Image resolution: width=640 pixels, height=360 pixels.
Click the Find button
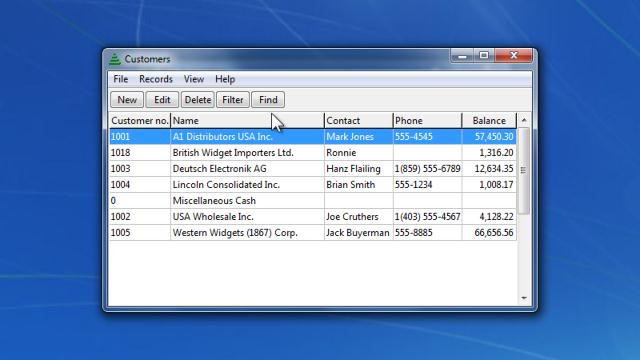tap(268, 100)
